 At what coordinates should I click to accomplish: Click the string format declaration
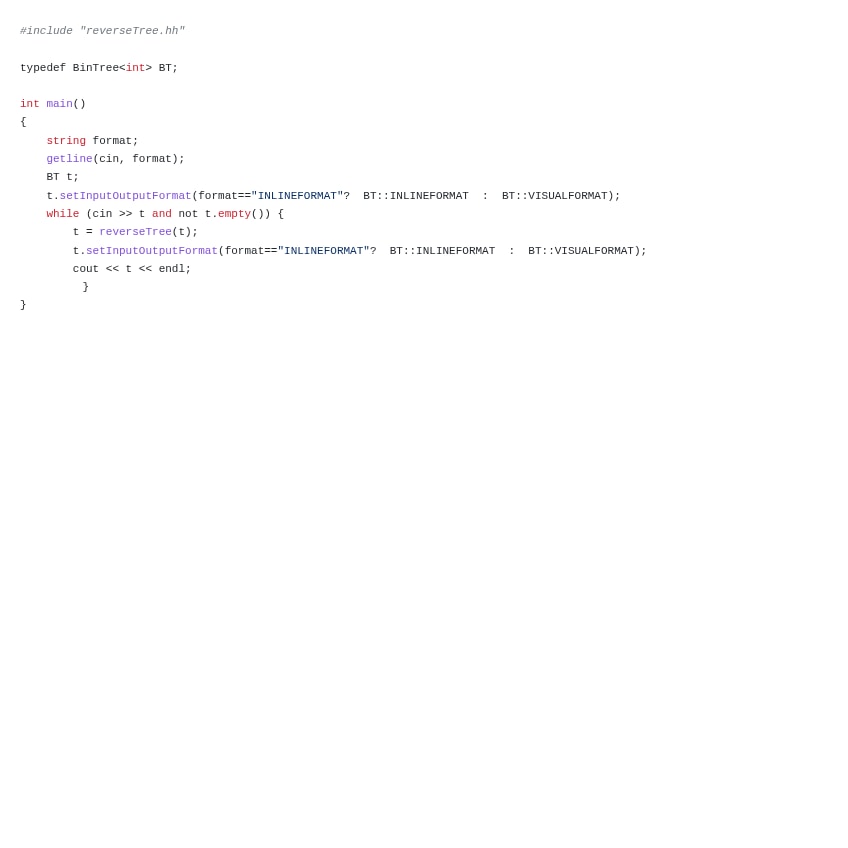point(92,141)
